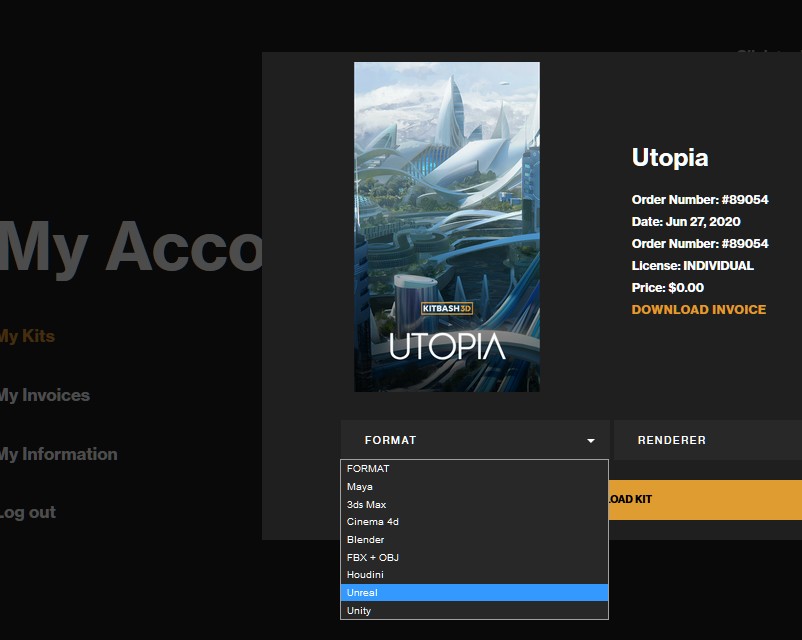Select Blender format option

pyautogui.click(x=474, y=540)
